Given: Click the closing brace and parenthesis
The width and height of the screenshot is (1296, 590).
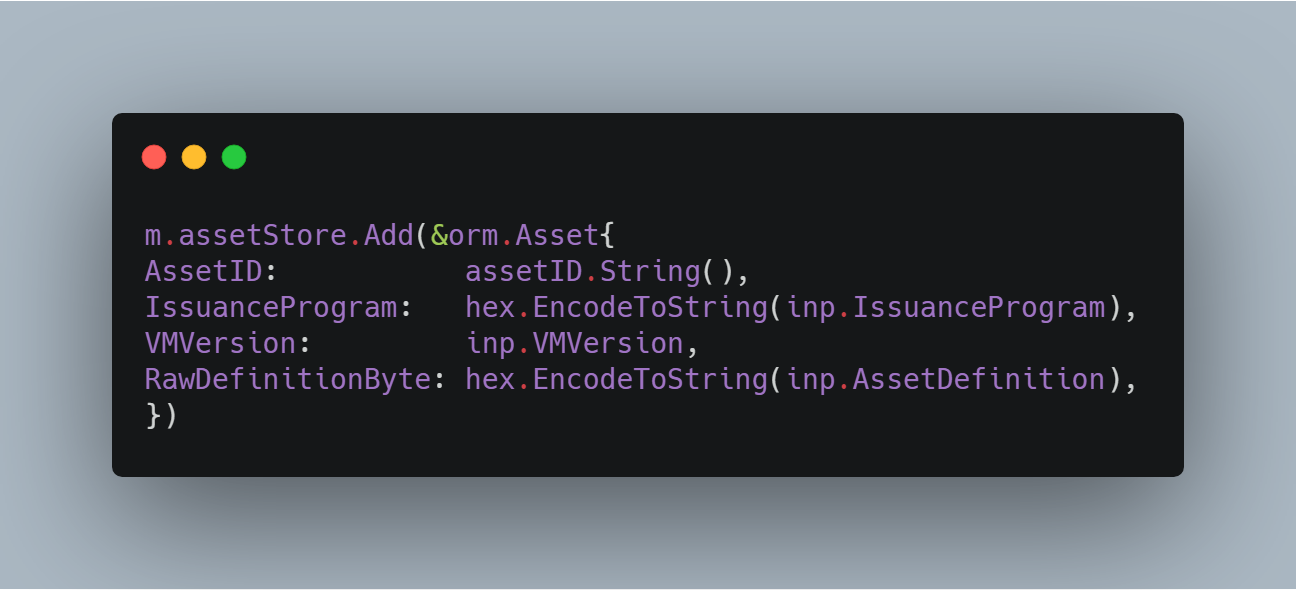Looking at the screenshot, I should pyautogui.click(x=161, y=415).
